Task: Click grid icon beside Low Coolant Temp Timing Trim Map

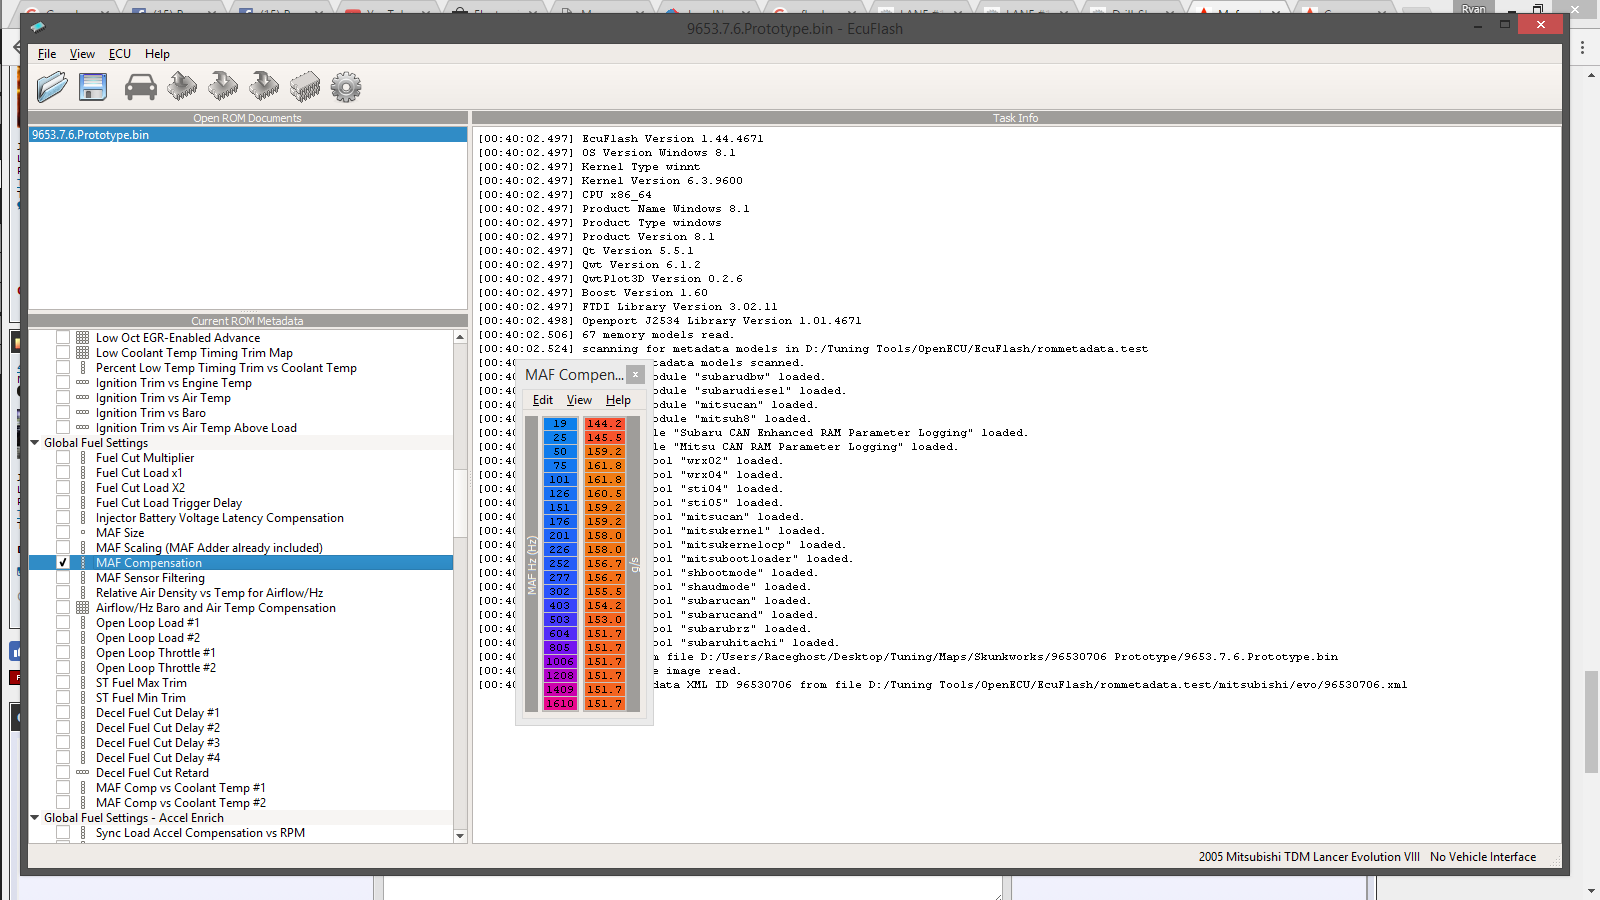Action: [83, 353]
